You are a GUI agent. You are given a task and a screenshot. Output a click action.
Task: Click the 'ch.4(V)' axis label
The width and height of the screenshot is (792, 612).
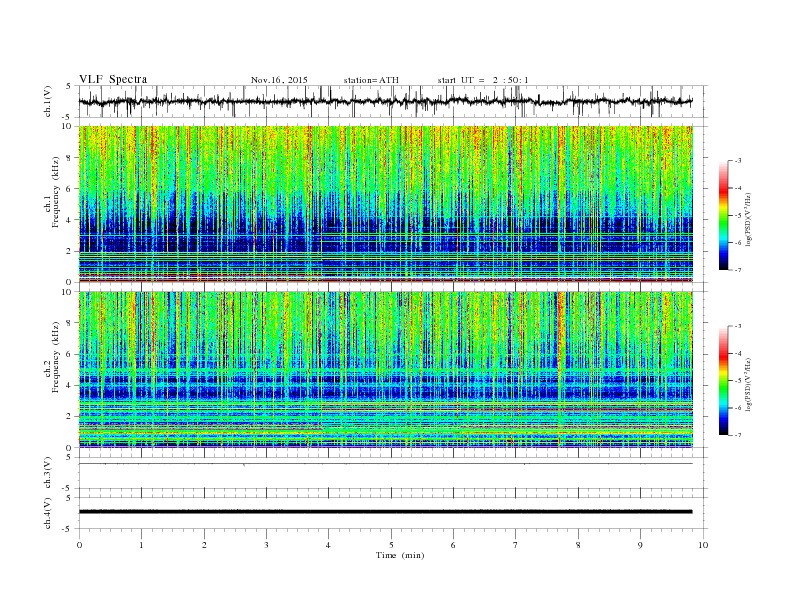pos(48,513)
